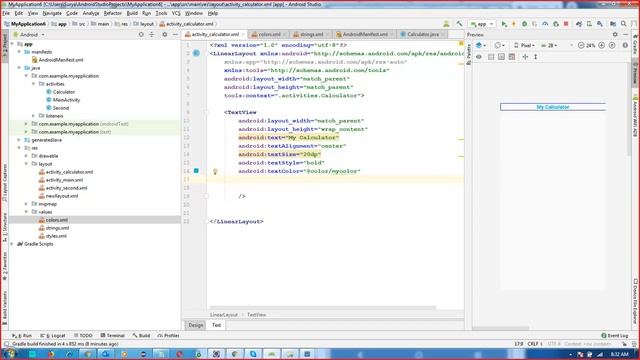Click the scroll-from-source target icon
The height and width of the screenshot is (360, 640).
click(x=141, y=35)
